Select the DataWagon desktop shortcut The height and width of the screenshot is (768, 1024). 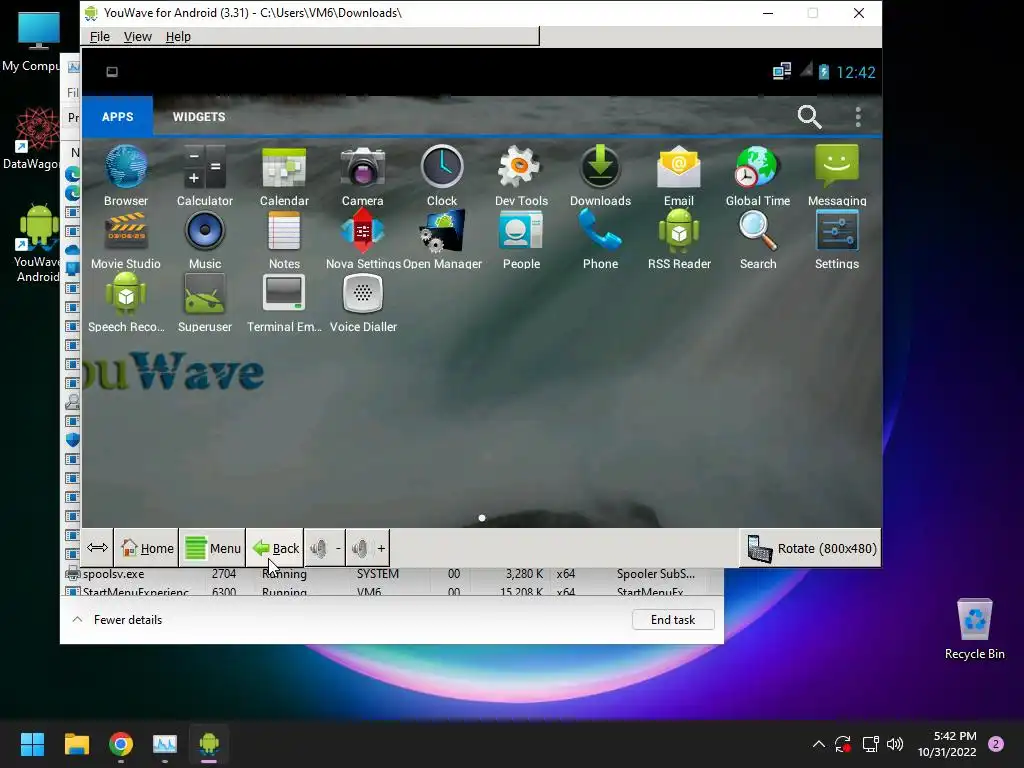pos(33,138)
